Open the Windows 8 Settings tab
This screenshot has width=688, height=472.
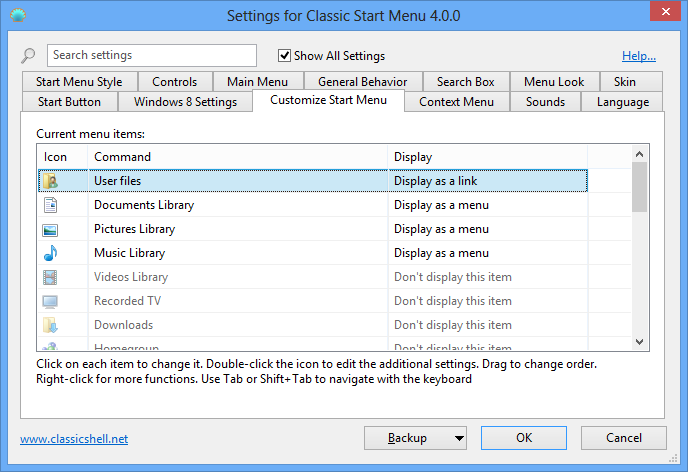tap(186, 102)
